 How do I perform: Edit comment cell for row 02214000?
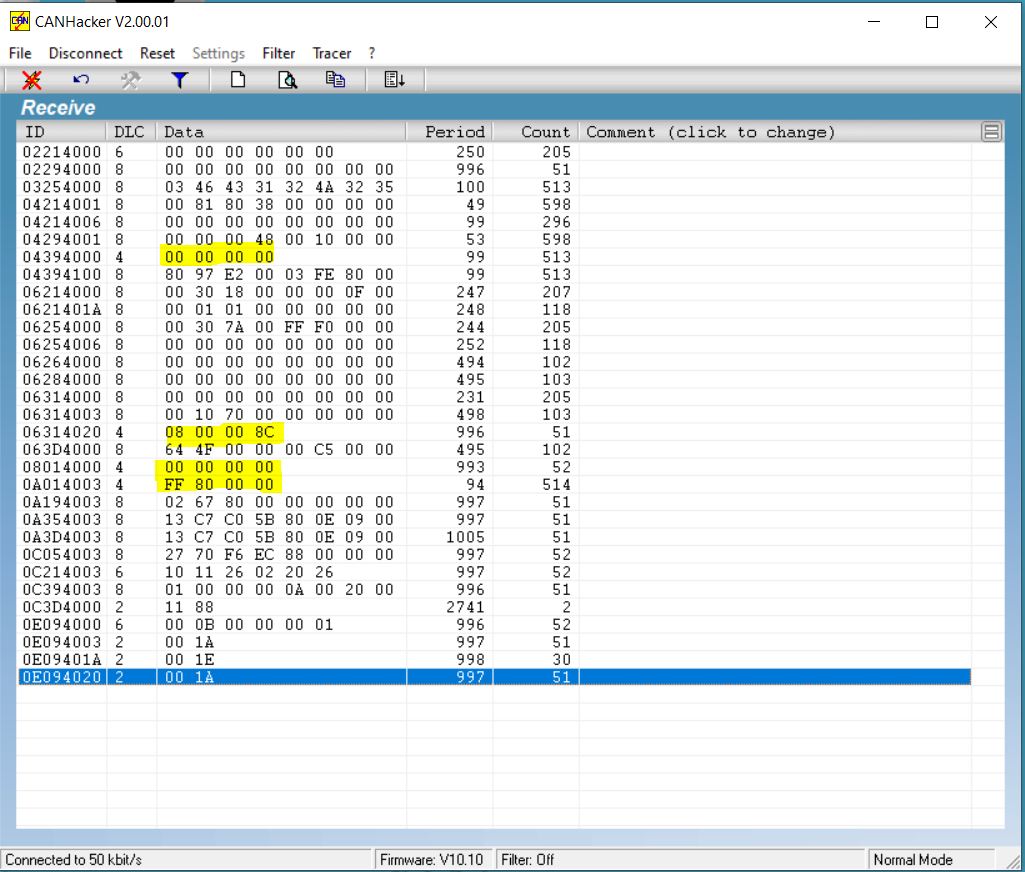pos(775,152)
